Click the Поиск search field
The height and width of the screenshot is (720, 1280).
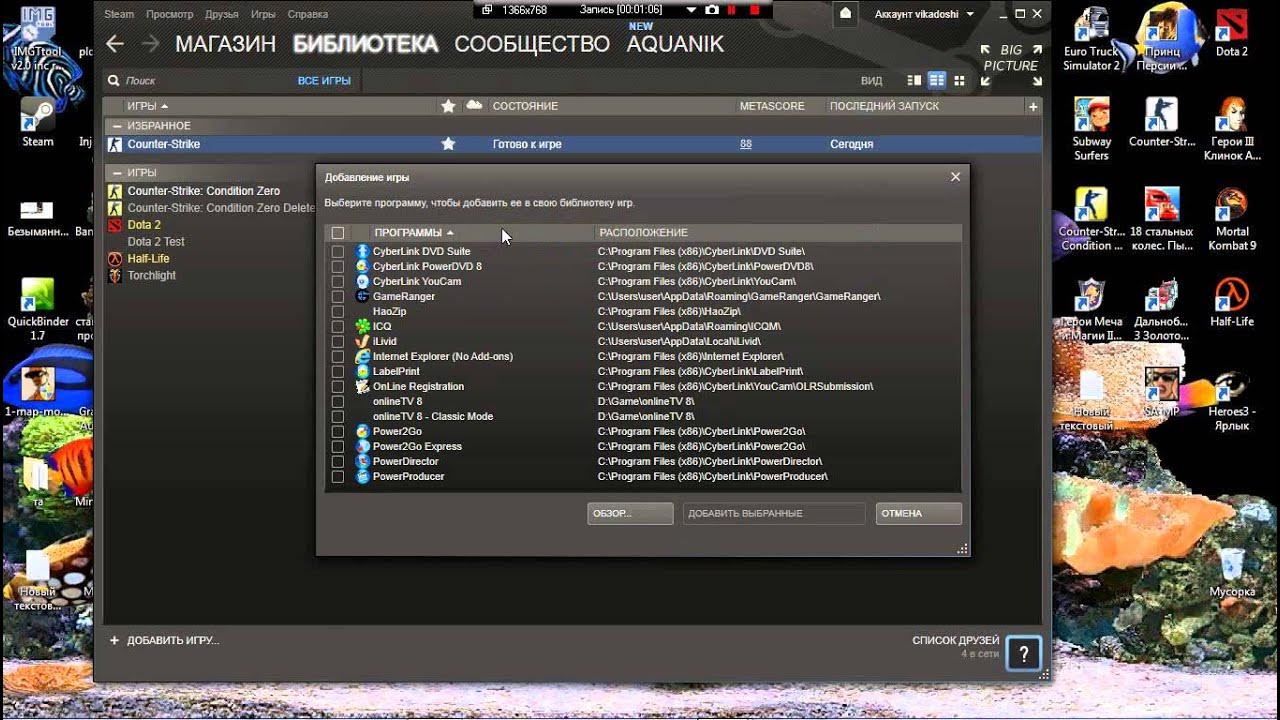pyautogui.click(x=200, y=80)
